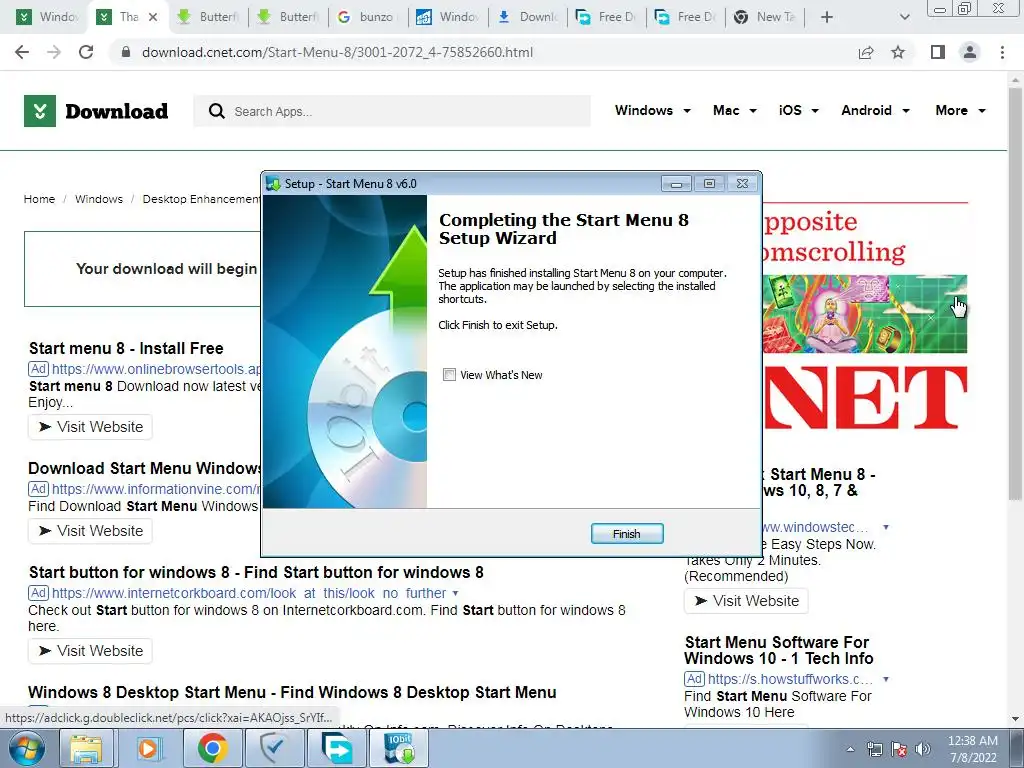Viewport: 1024px width, 768px height.
Task: Click the Windows breadcrumb link
Action: pyautogui.click(x=99, y=199)
